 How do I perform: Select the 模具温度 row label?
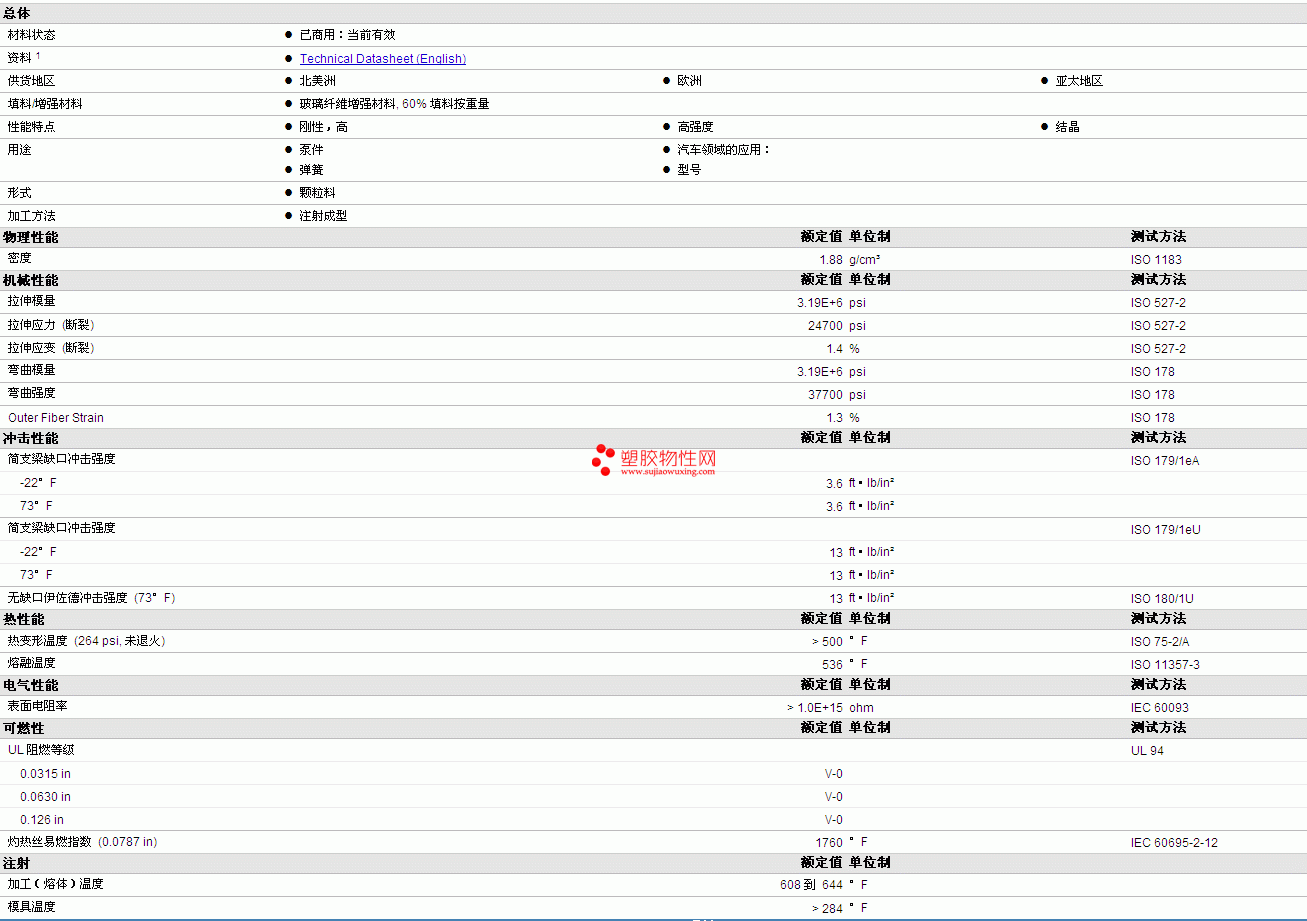32,907
